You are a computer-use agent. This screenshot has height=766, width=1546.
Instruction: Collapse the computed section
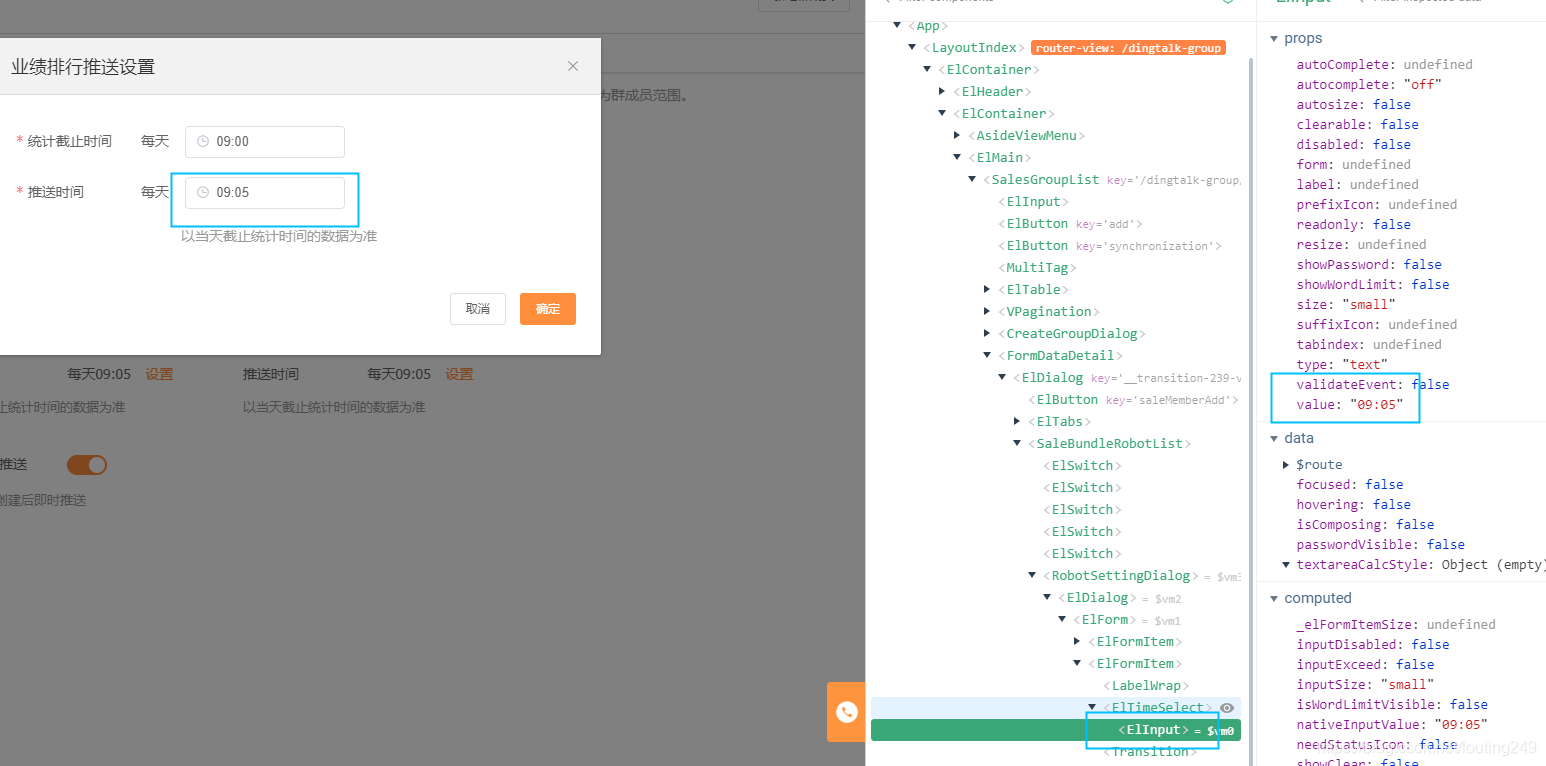(1274, 598)
